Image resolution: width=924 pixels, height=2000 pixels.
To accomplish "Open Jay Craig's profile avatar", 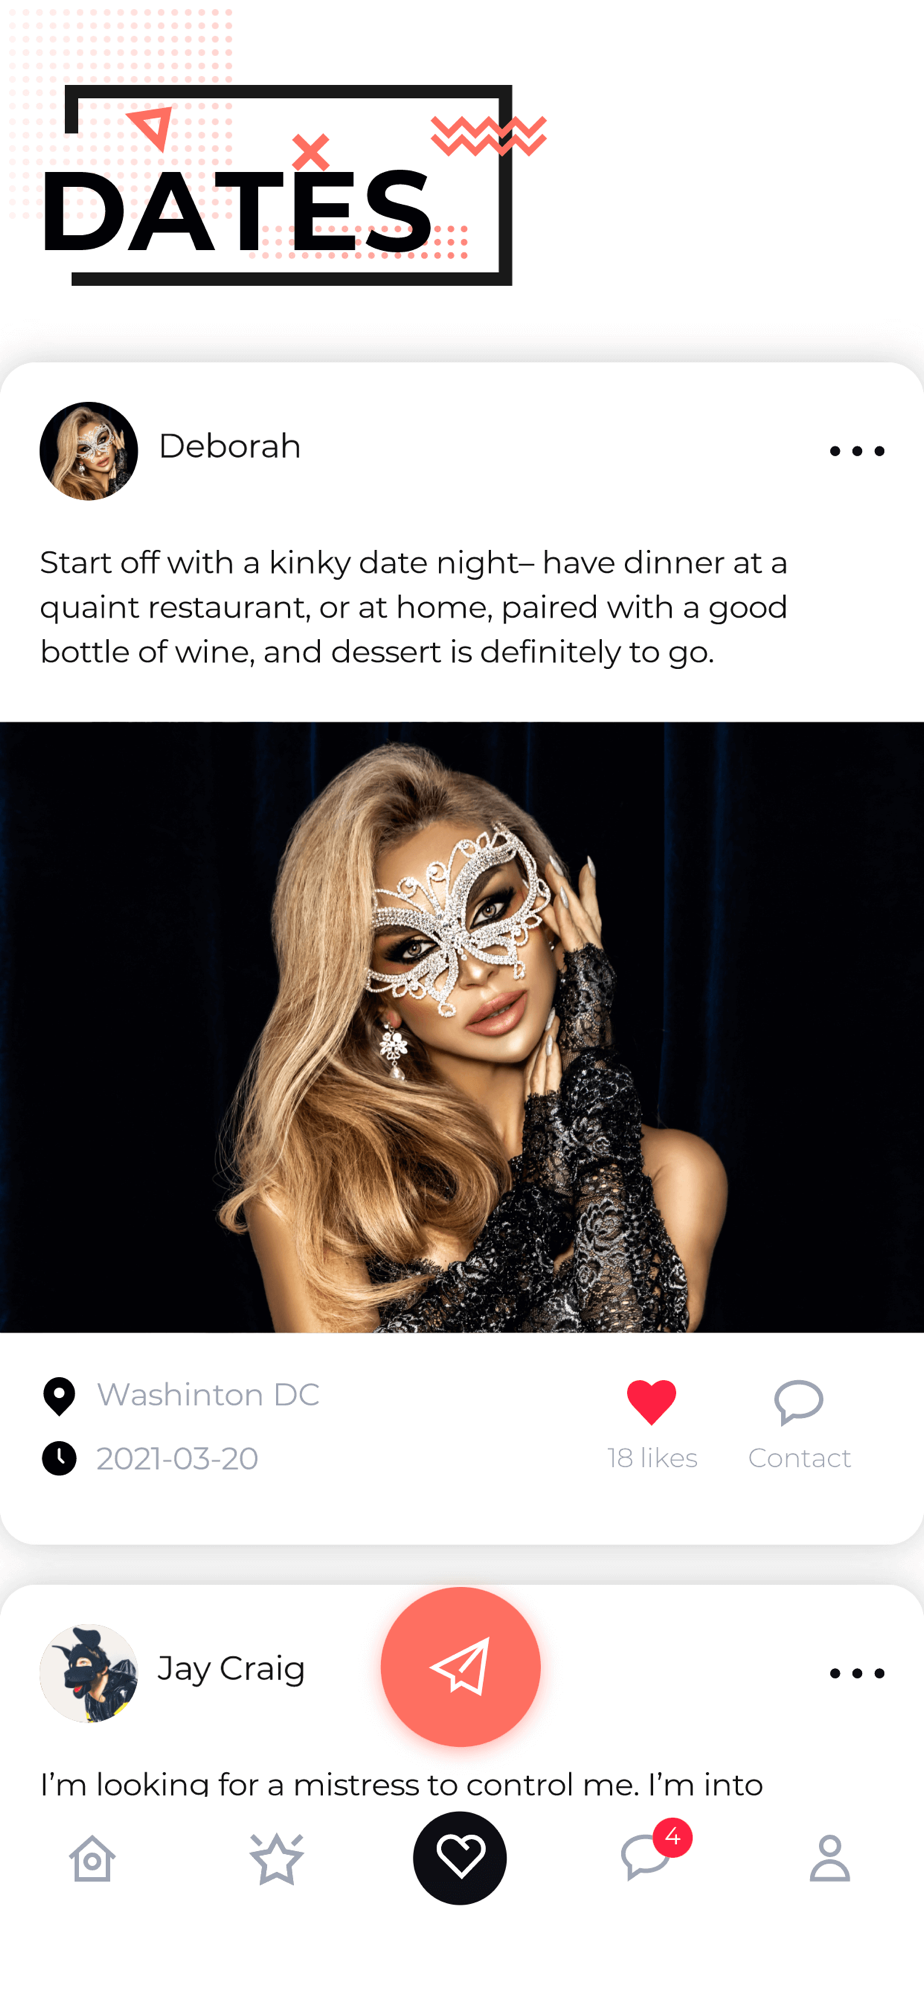I will coord(89,1673).
